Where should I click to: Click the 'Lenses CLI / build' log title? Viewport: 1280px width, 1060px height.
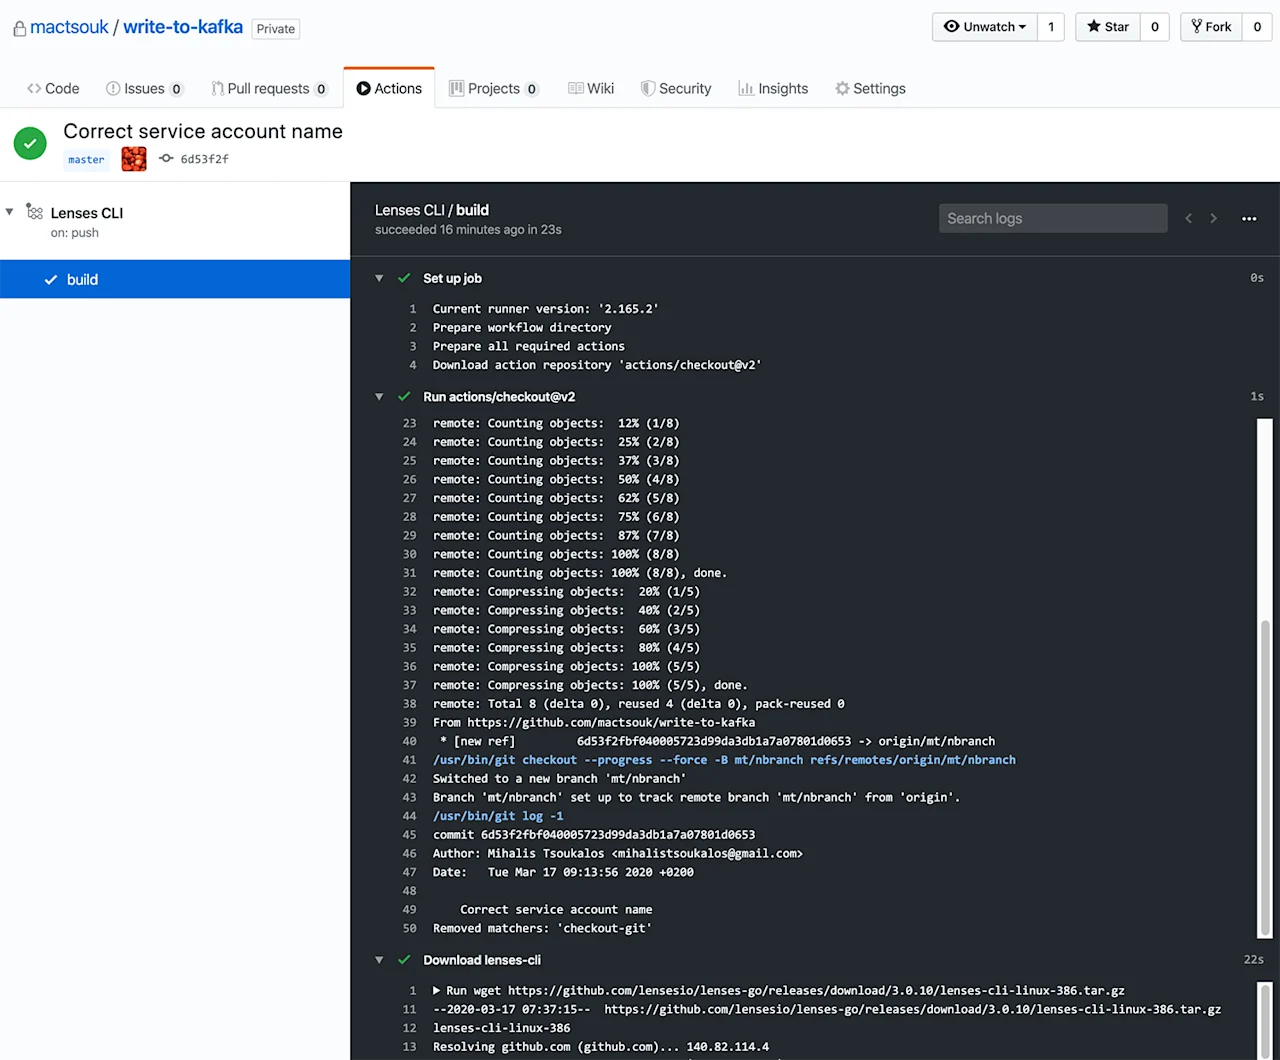point(432,210)
